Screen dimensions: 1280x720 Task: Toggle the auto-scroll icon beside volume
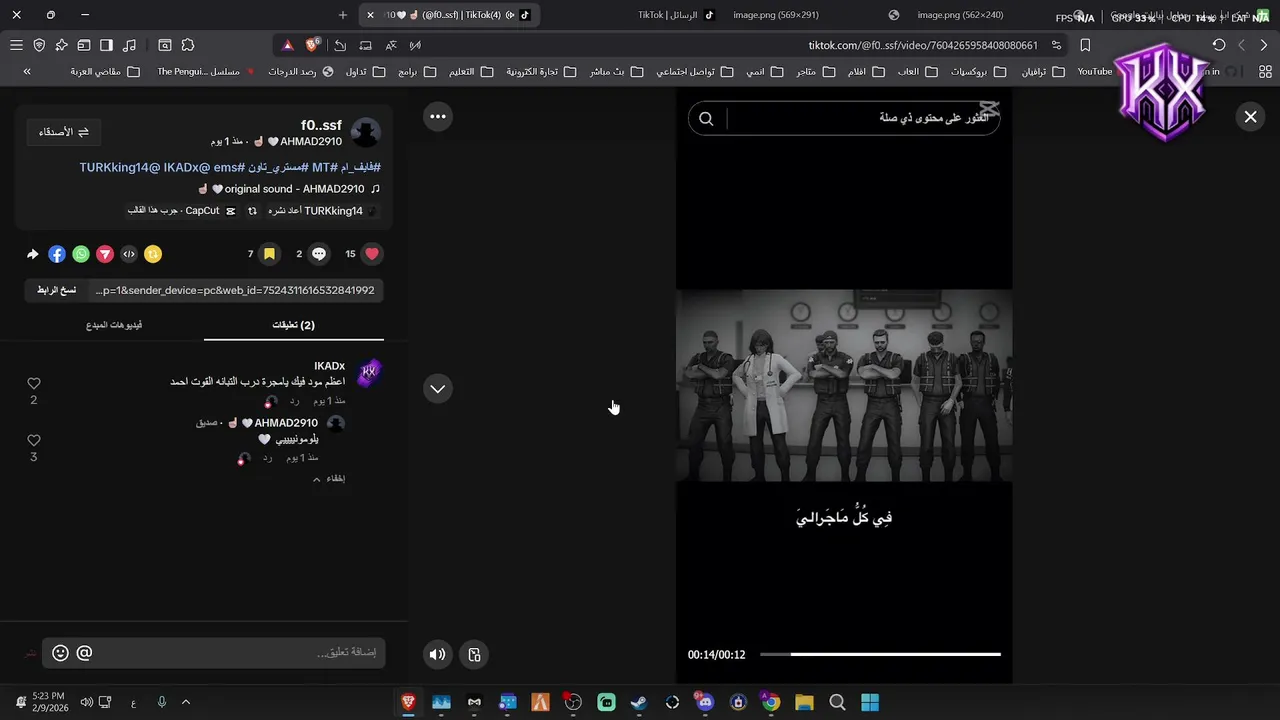tap(474, 655)
